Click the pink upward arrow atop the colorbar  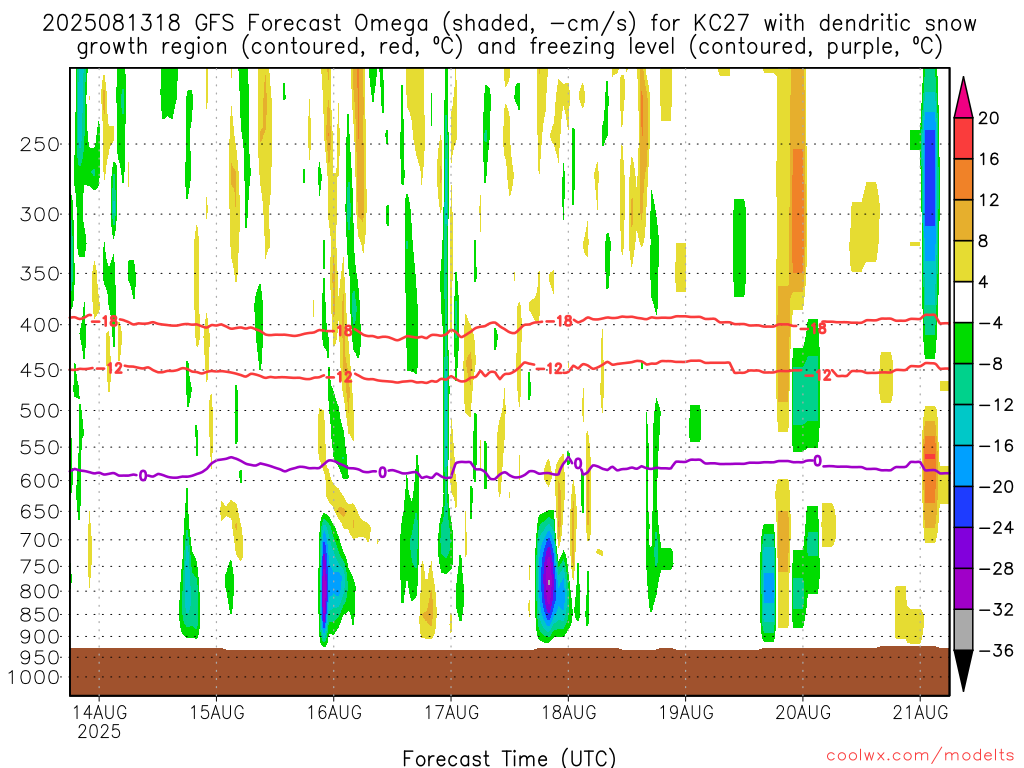[963, 98]
